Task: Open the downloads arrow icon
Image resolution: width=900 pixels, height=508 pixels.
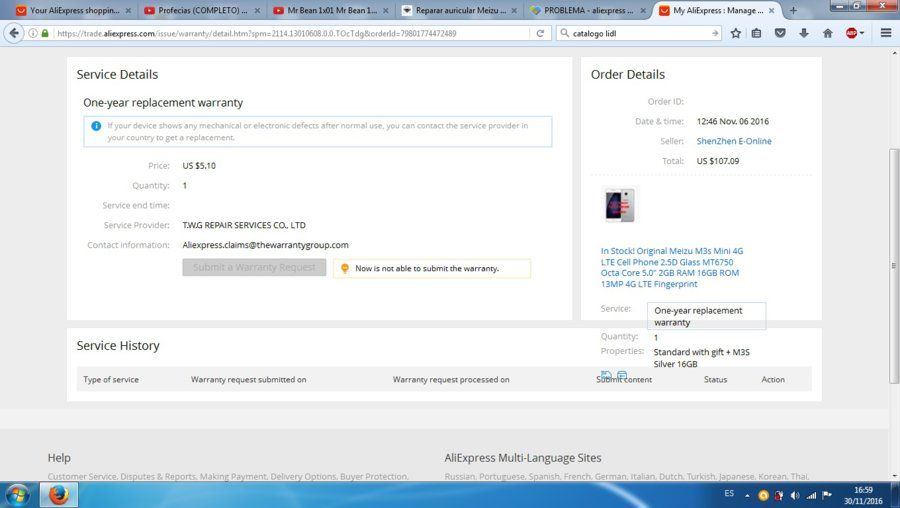Action: (x=804, y=33)
